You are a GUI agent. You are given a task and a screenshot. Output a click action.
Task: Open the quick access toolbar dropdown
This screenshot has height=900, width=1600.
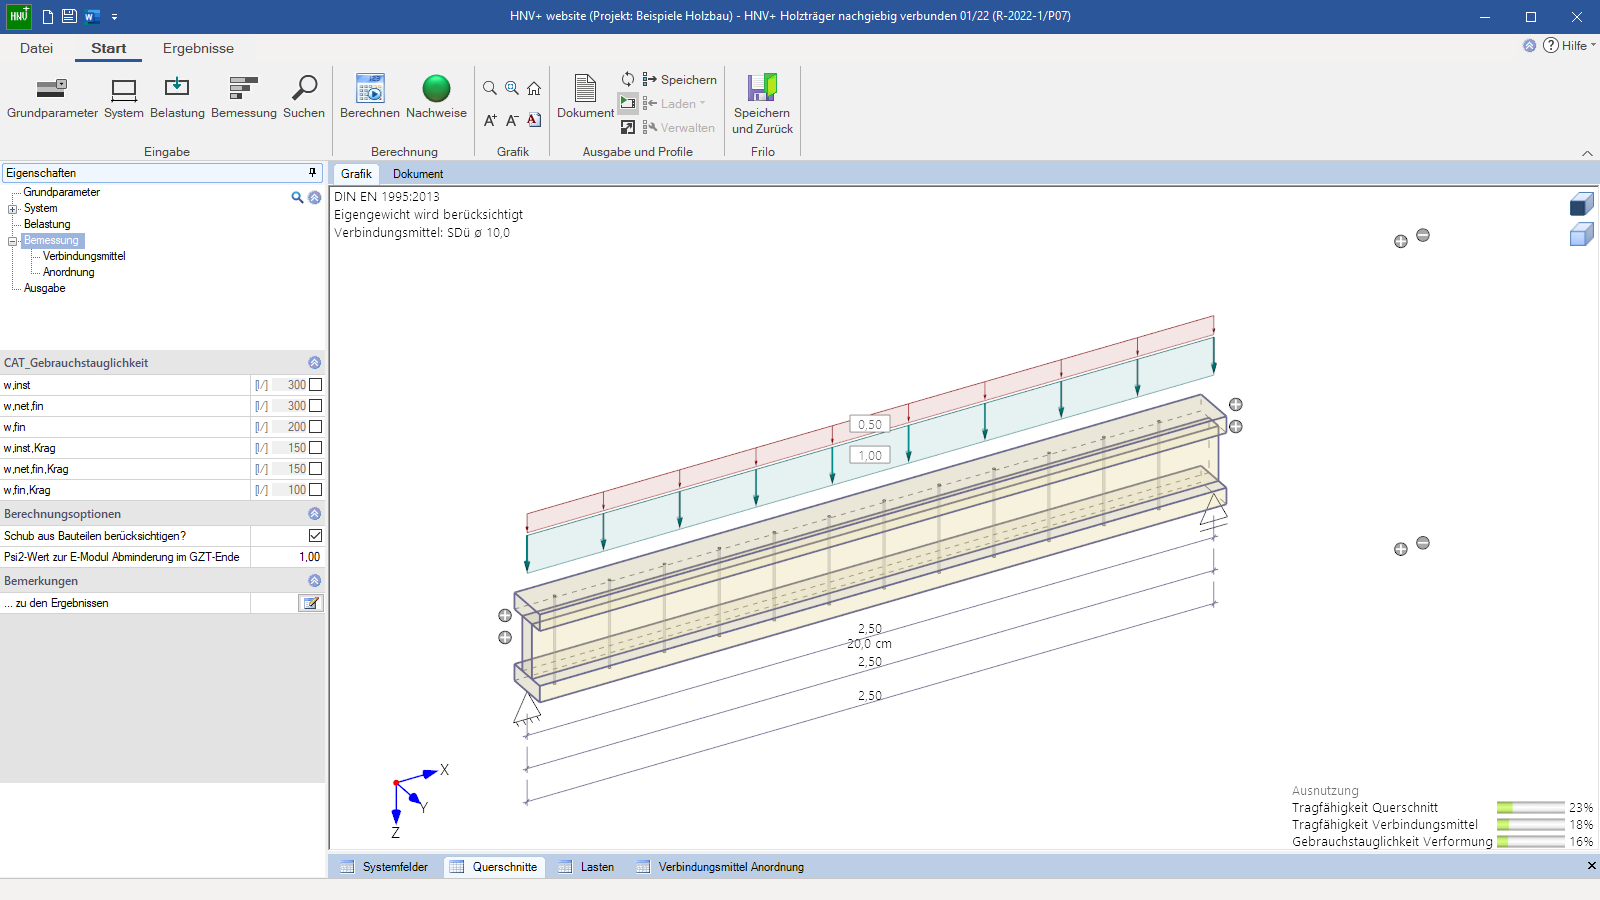(x=114, y=17)
